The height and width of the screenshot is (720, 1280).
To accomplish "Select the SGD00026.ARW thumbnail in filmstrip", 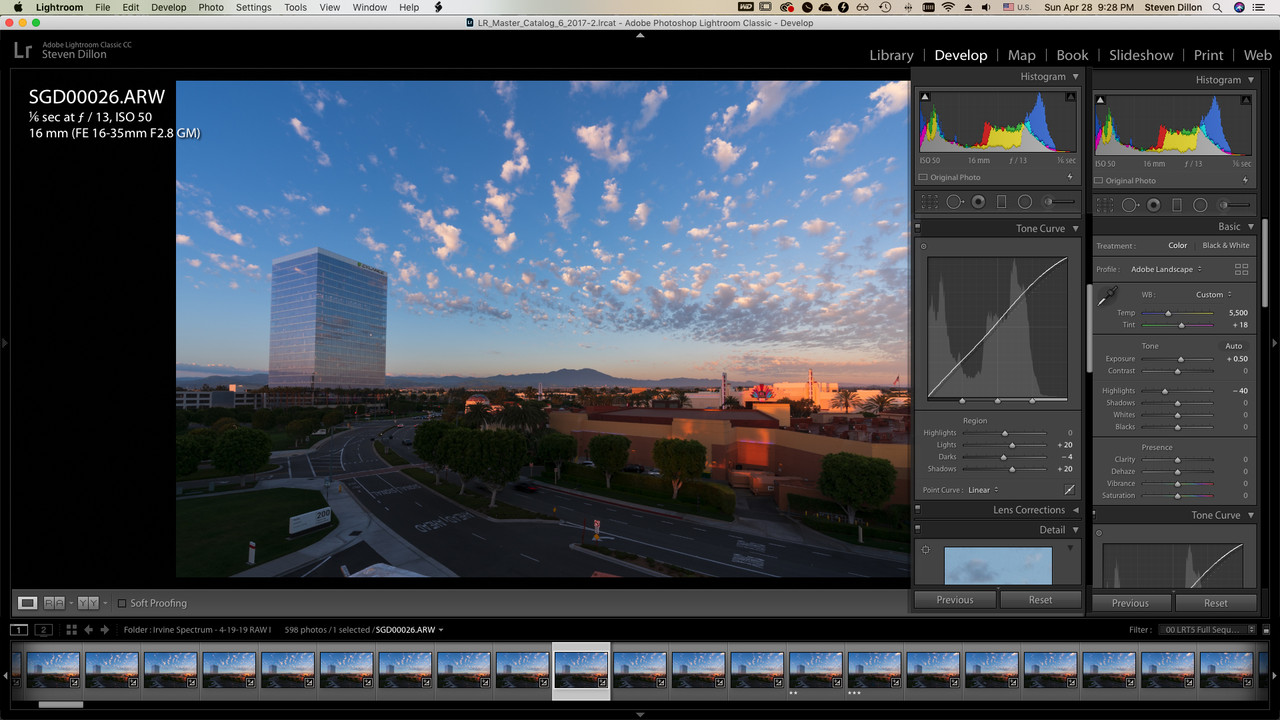I will coord(581,668).
